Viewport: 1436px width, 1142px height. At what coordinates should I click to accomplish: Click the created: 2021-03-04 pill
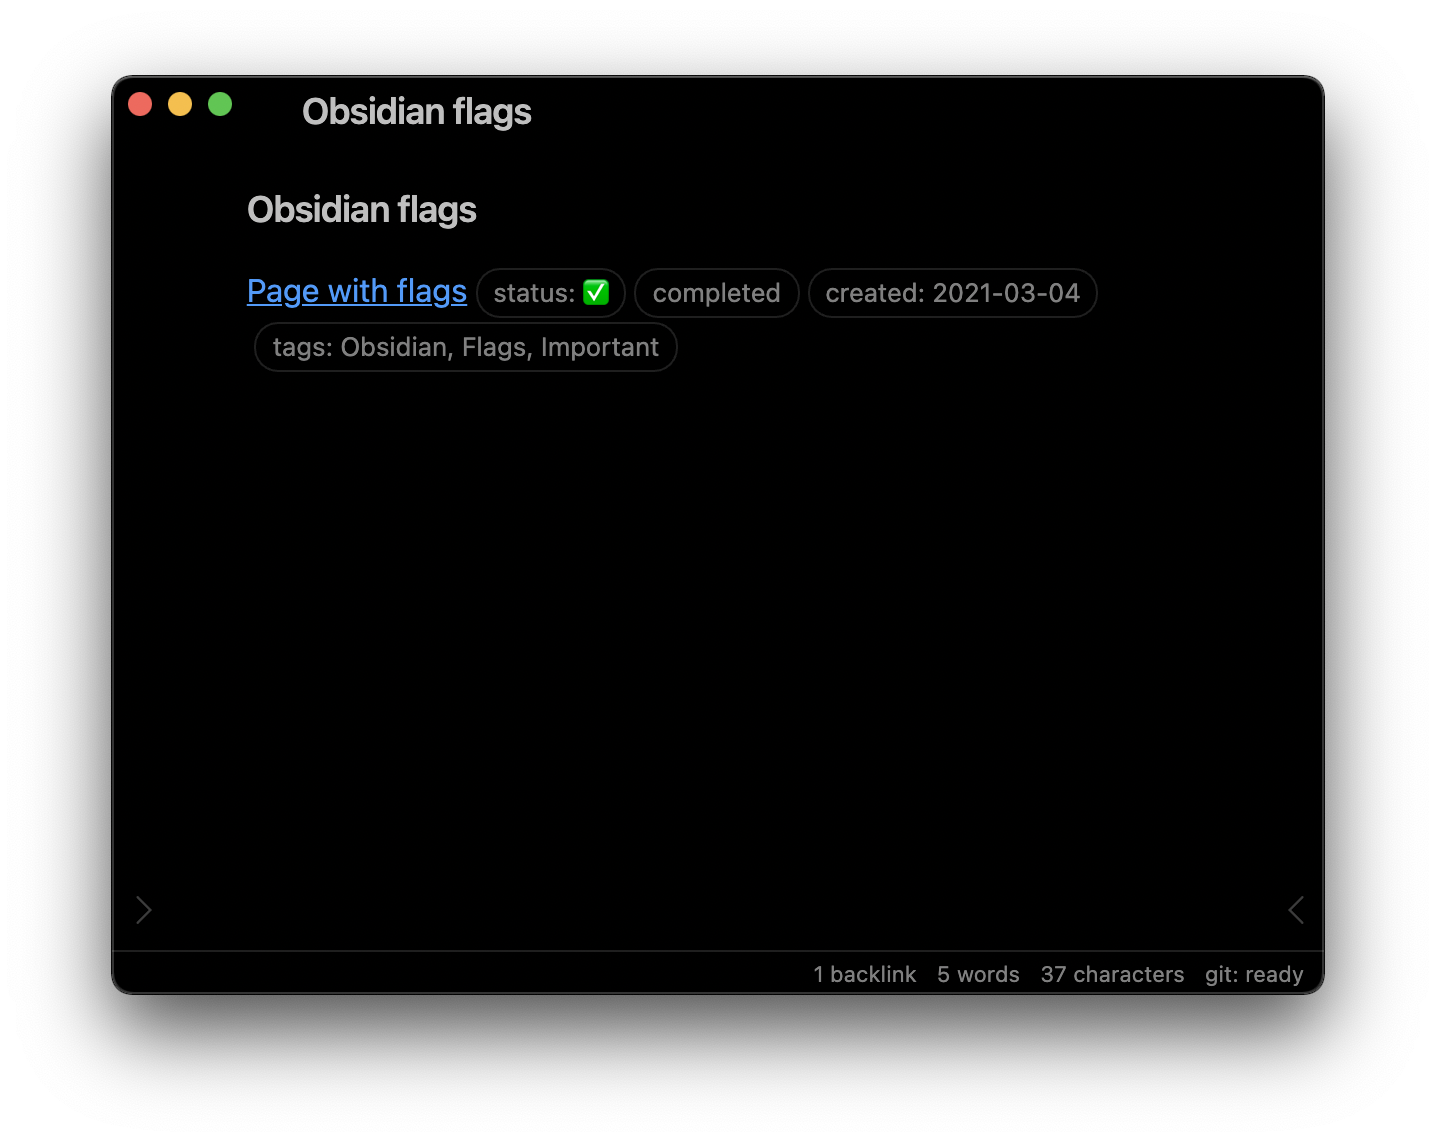[x=952, y=293]
